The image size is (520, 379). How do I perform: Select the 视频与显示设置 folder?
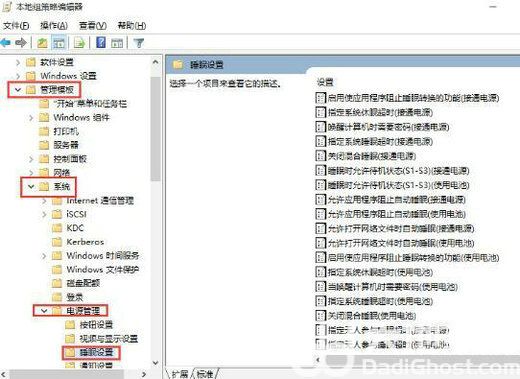(102, 339)
